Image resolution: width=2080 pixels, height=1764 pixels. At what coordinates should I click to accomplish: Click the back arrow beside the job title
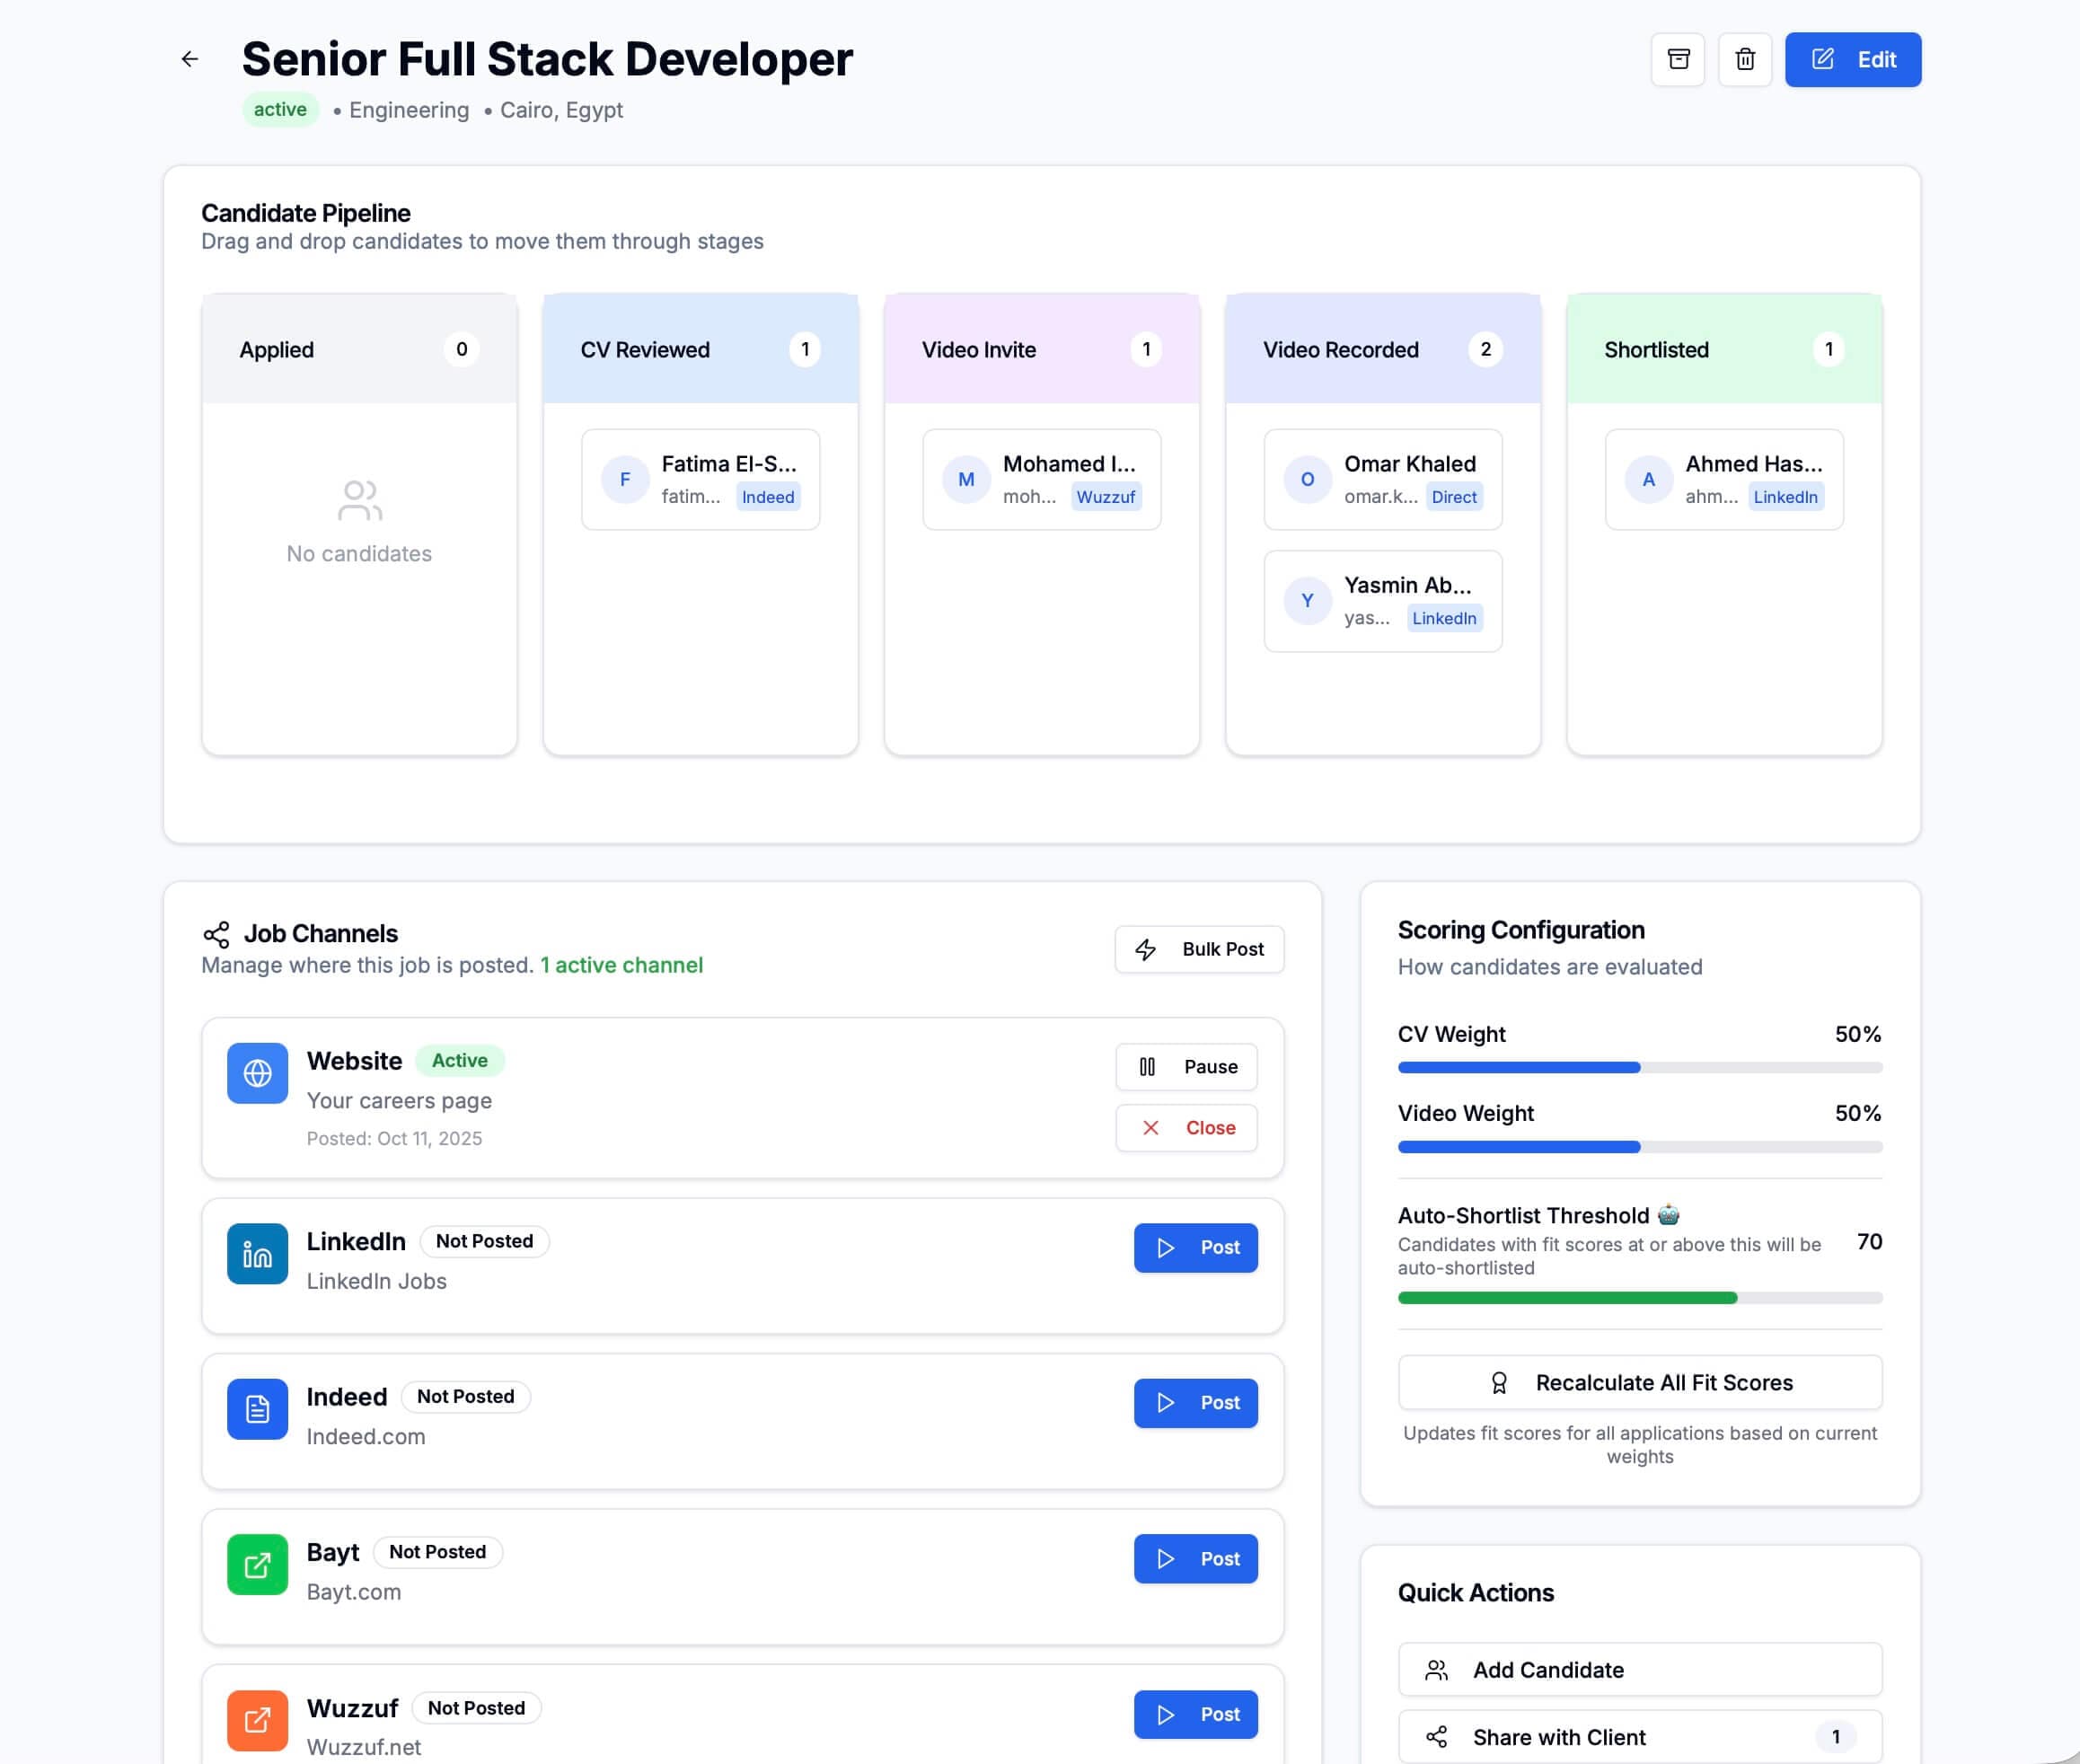[x=190, y=59]
